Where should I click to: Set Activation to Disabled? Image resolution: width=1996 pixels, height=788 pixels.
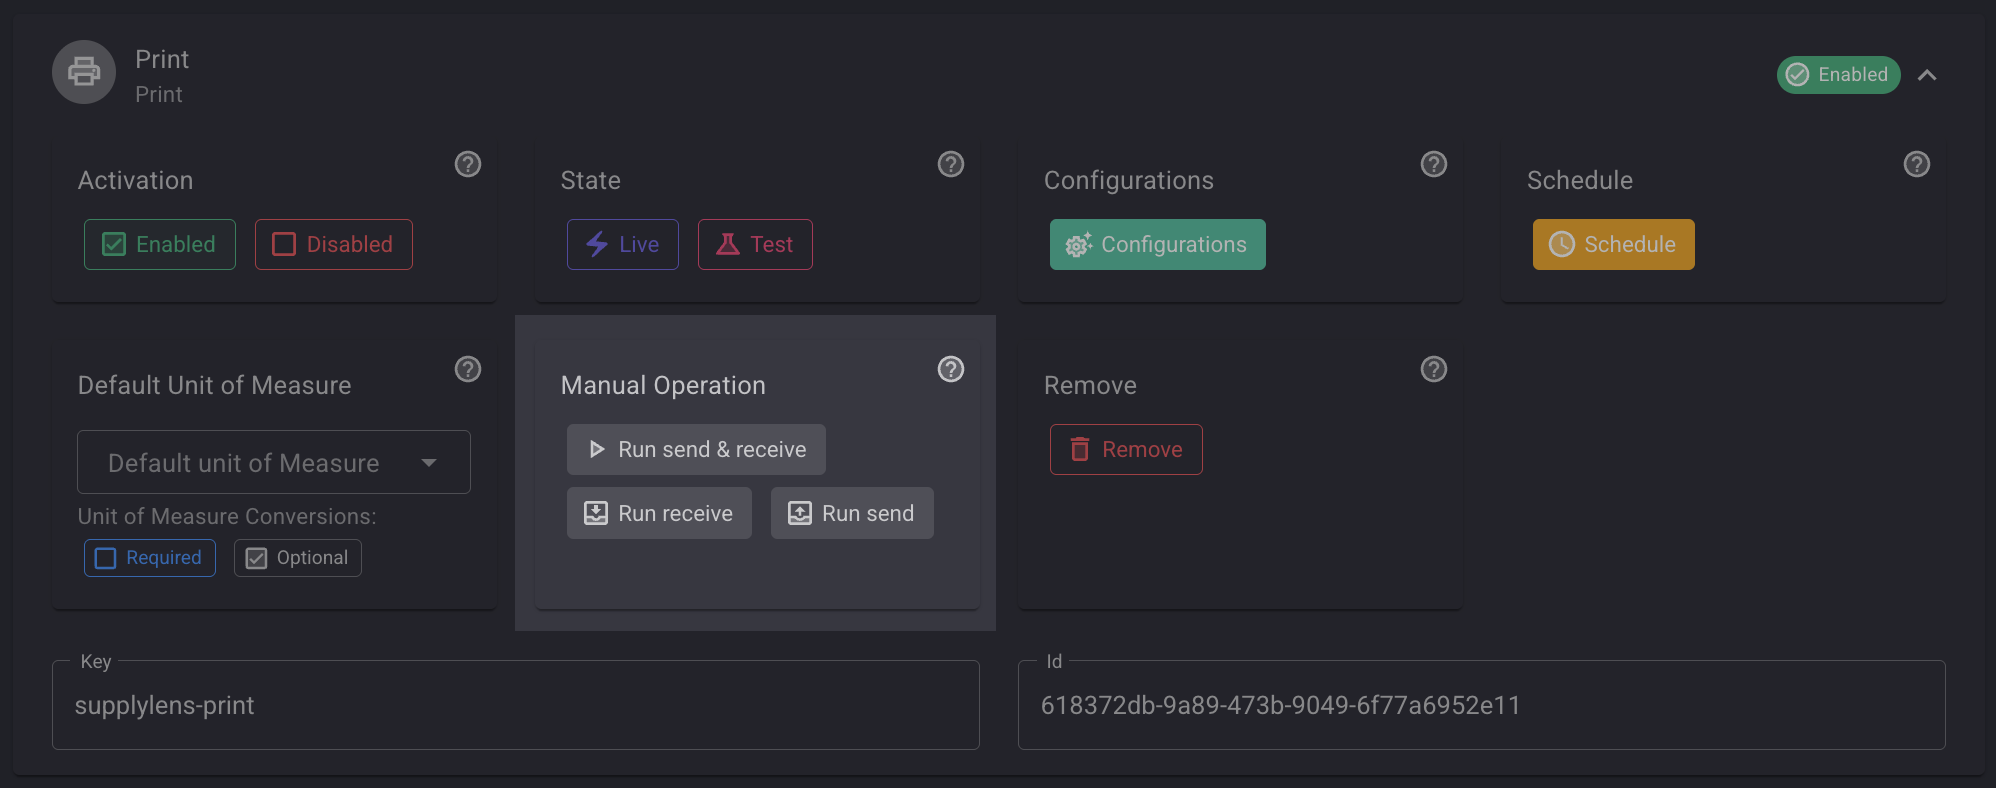(x=334, y=244)
